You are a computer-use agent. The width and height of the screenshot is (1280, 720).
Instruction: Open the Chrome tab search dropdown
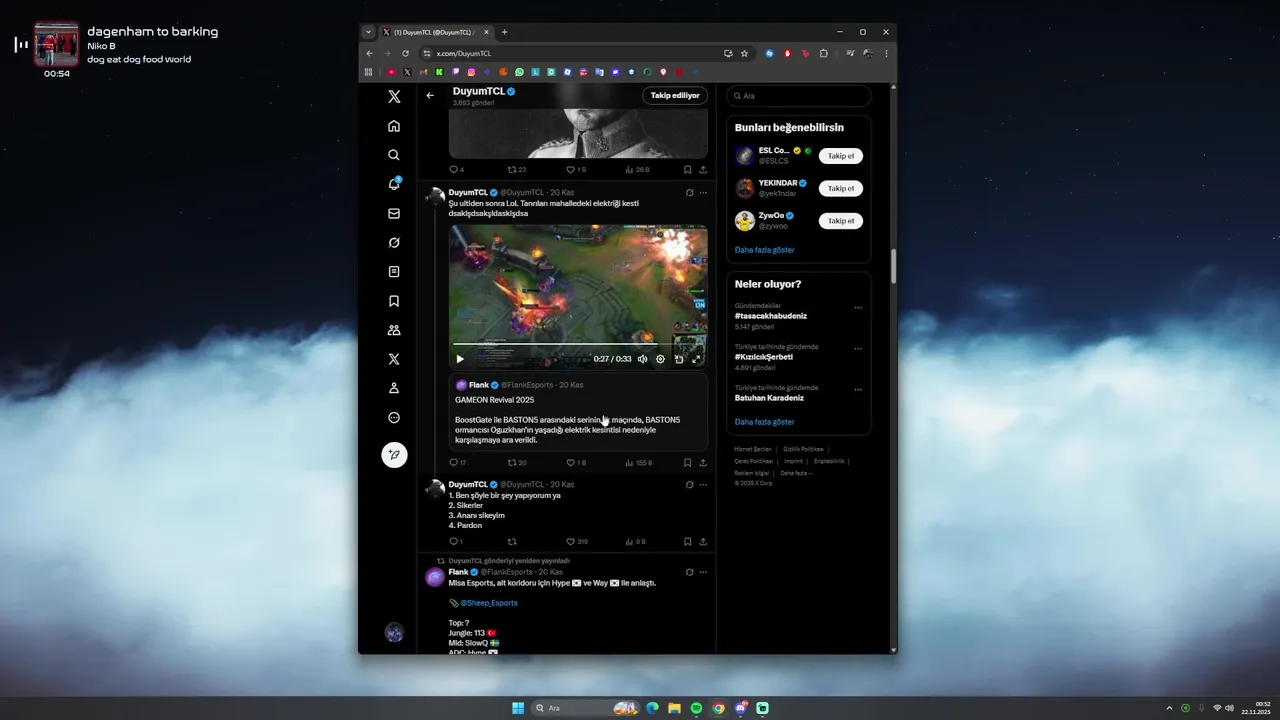[x=368, y=32]
